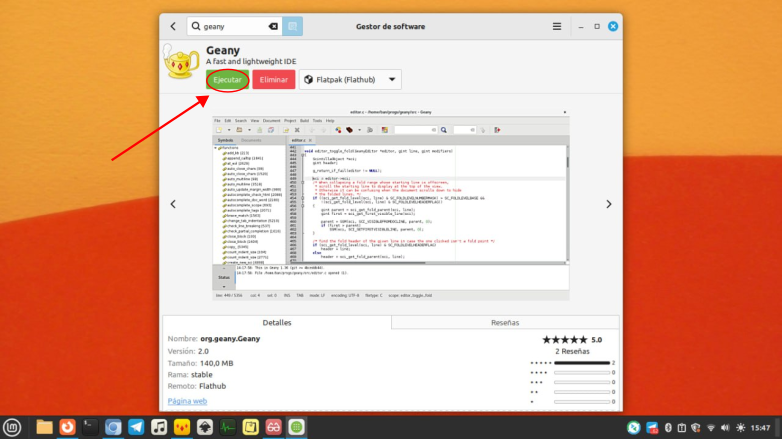
Task: Open the red glasses app in taskbar
Action: [273, 428]
